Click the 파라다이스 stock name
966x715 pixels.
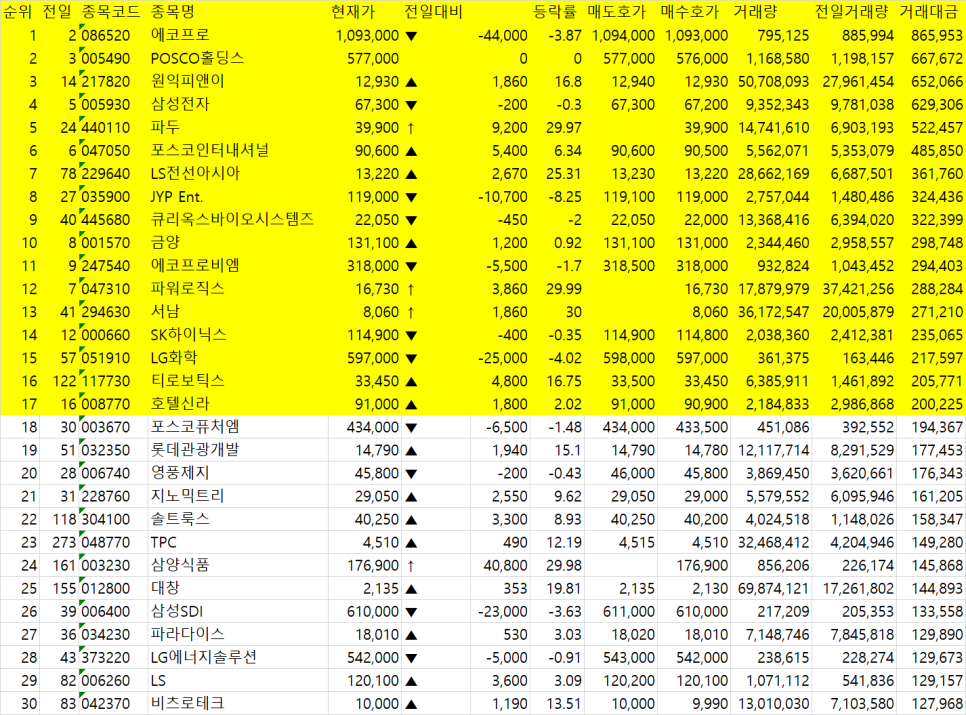point(188,634)
